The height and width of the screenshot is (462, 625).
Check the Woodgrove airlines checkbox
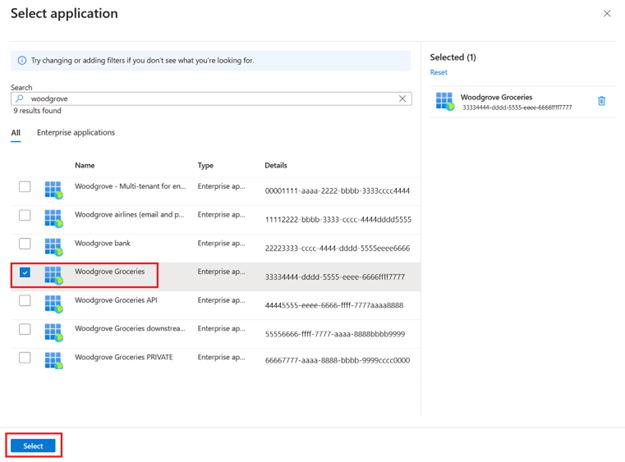(25, 215)
